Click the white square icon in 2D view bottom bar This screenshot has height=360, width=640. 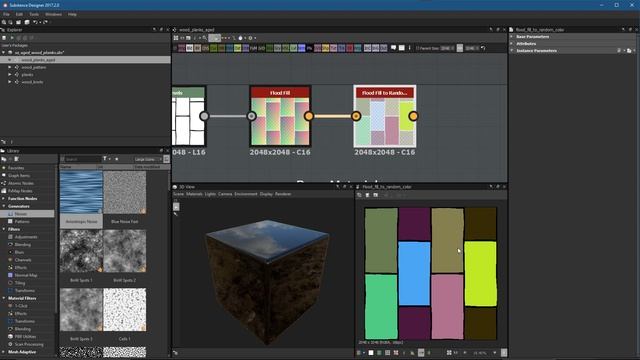371,353
